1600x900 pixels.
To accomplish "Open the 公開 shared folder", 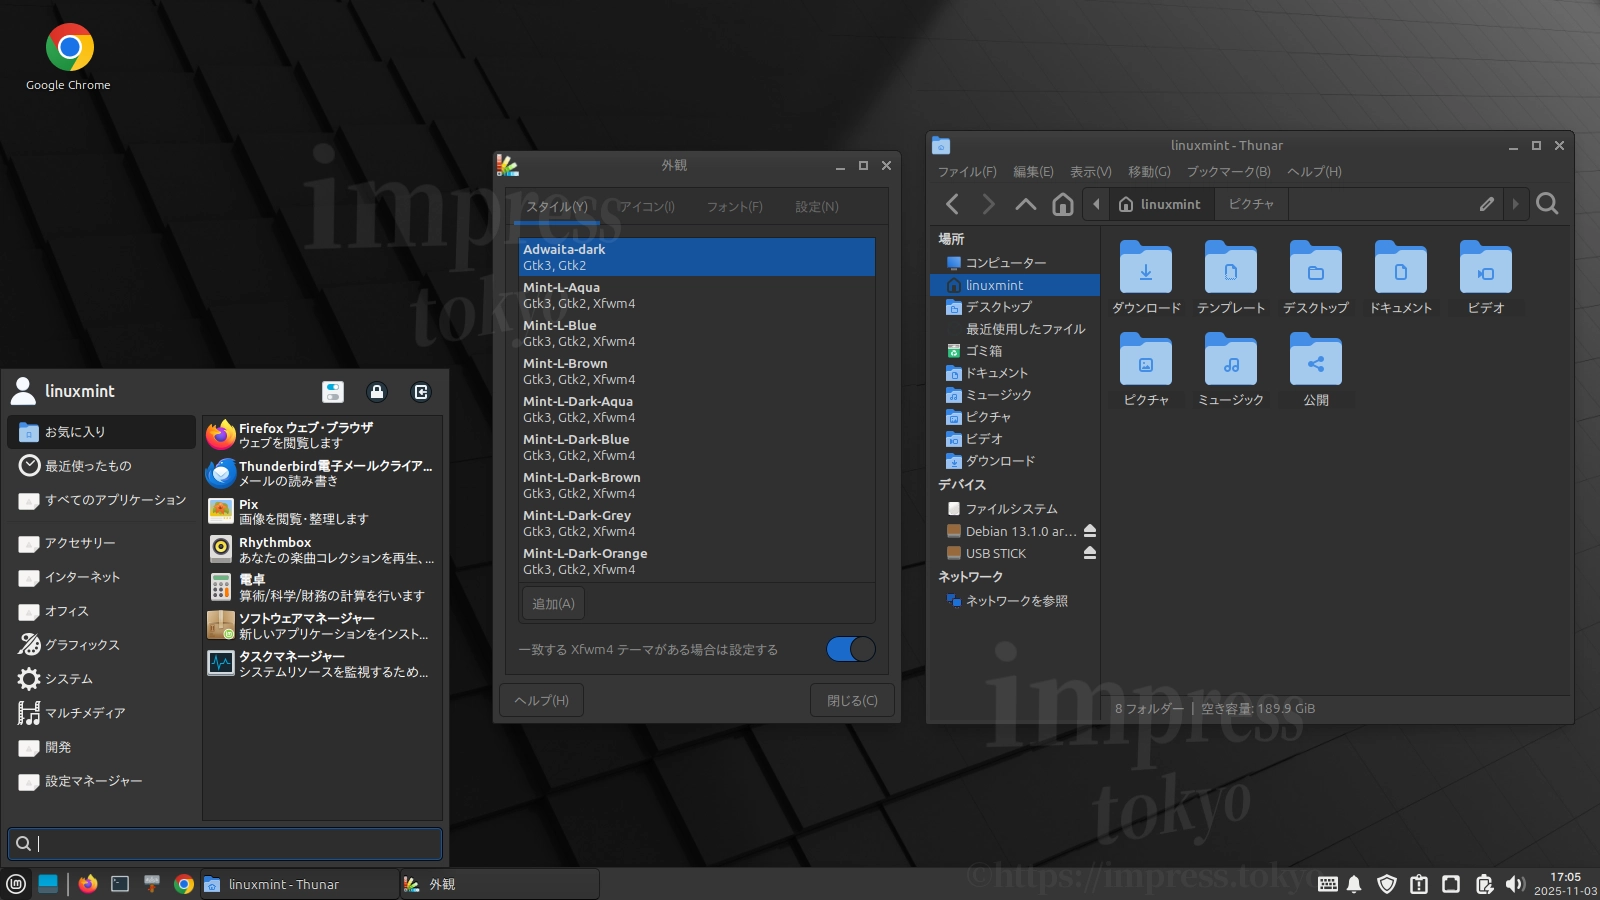I will 1316,370.
